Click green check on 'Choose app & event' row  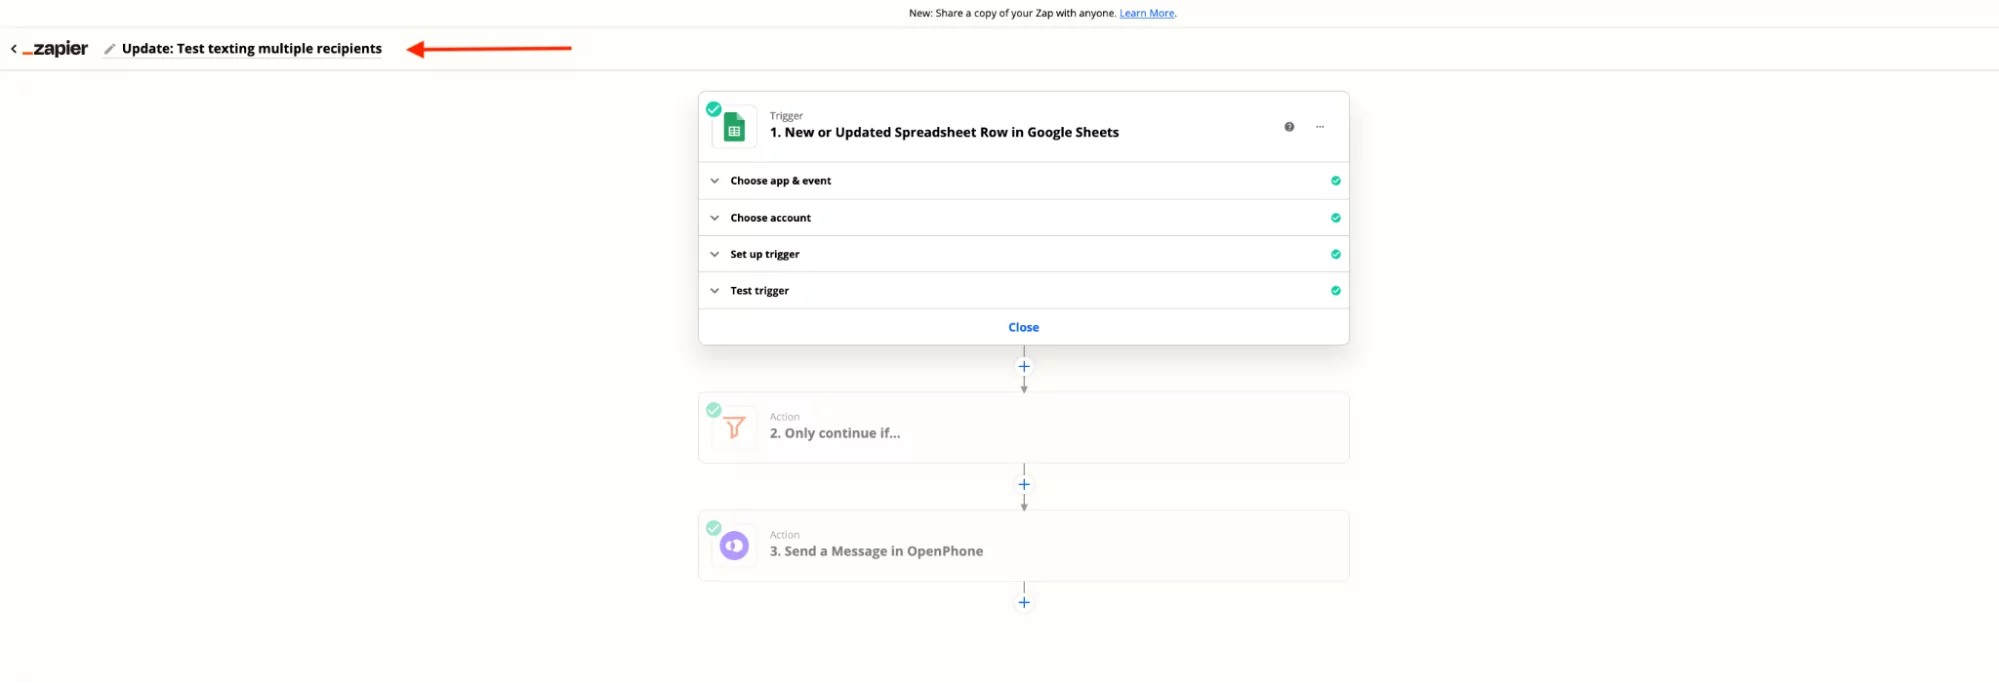1335,181
